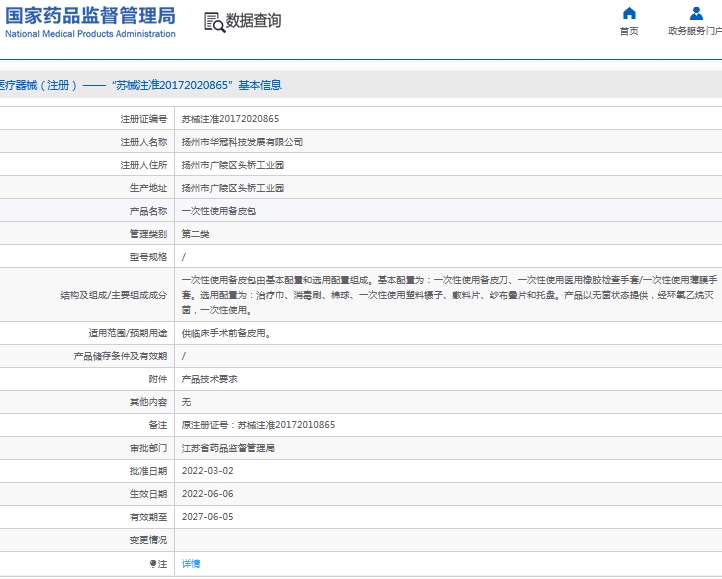Viewport: 722px width, 579px height.
Task: Select the remark 原注册证号：苏械注准20172010865
Action: click(x=258, y=425)
